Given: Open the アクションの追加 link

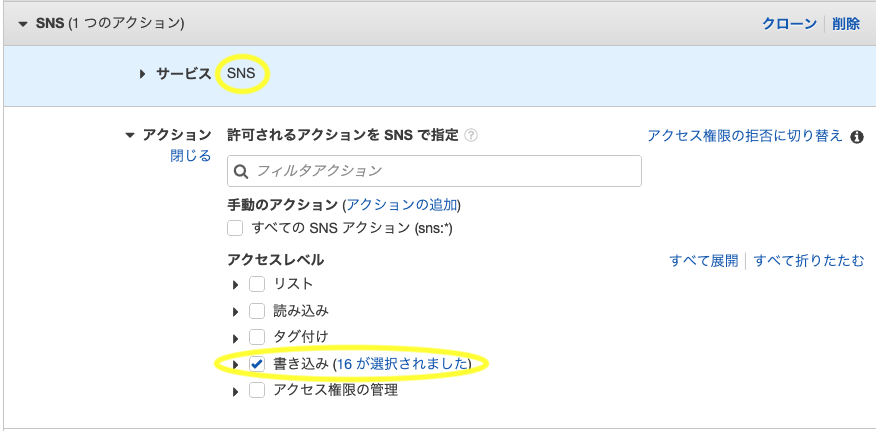Looking at the screenshot, I should point(402,205).
